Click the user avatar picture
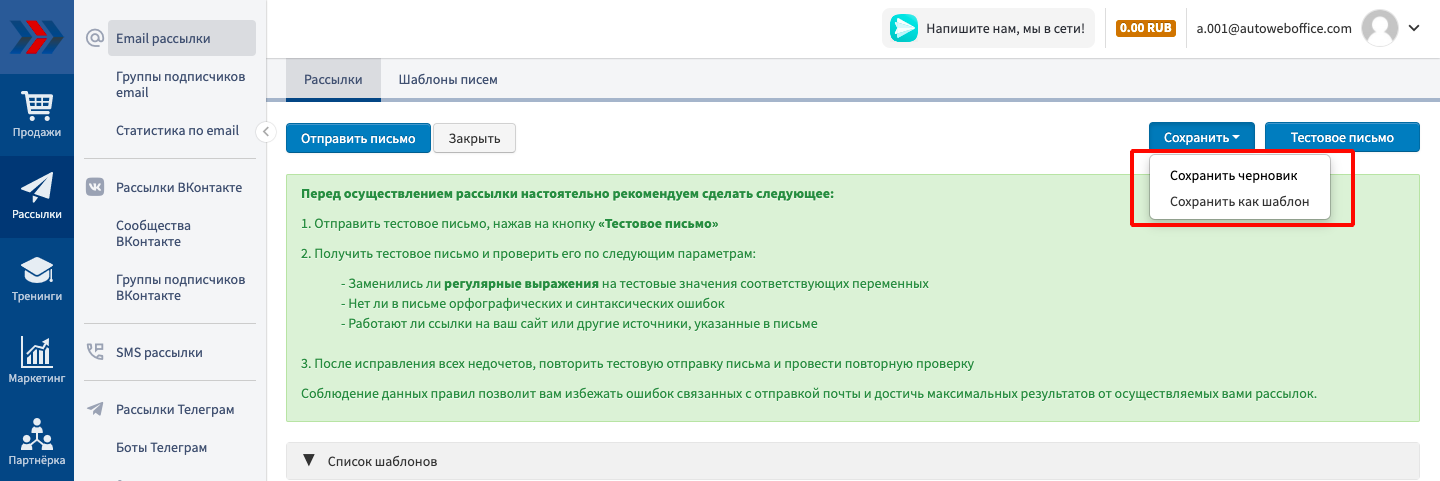 coord(1379,28)
